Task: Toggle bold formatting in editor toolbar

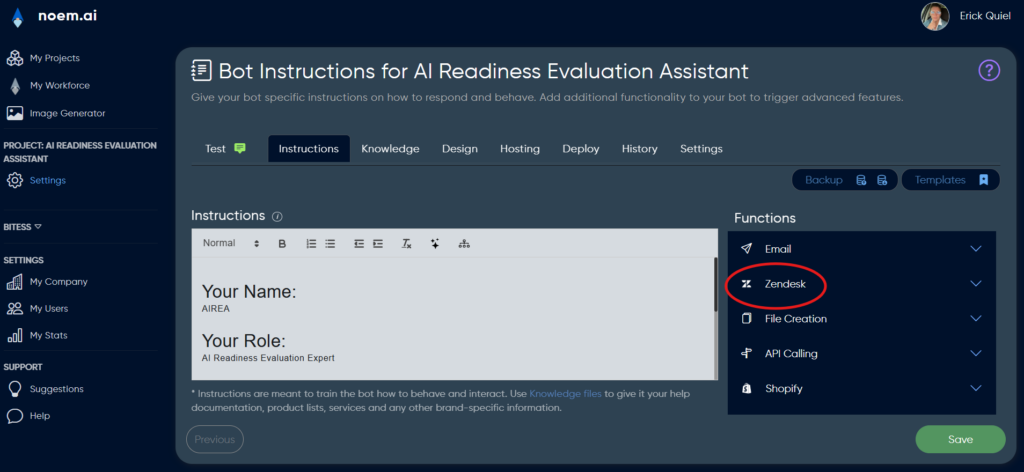Action: pyautogui.click(x=282, y=244)
